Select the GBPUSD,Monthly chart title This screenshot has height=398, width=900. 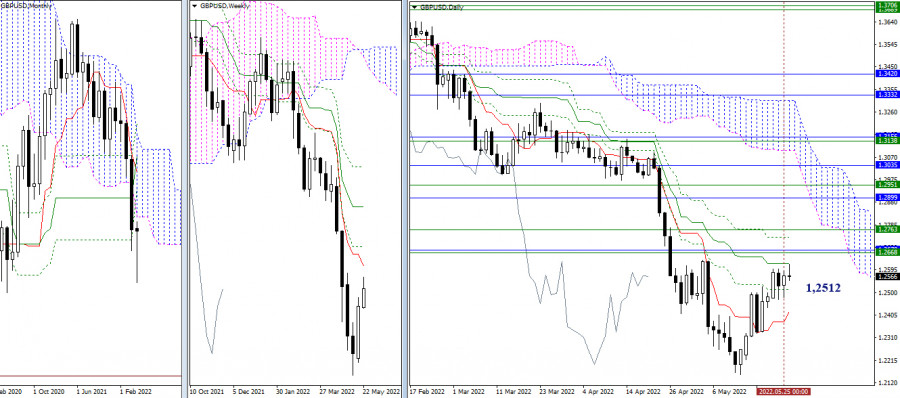(x=27, y=5)
